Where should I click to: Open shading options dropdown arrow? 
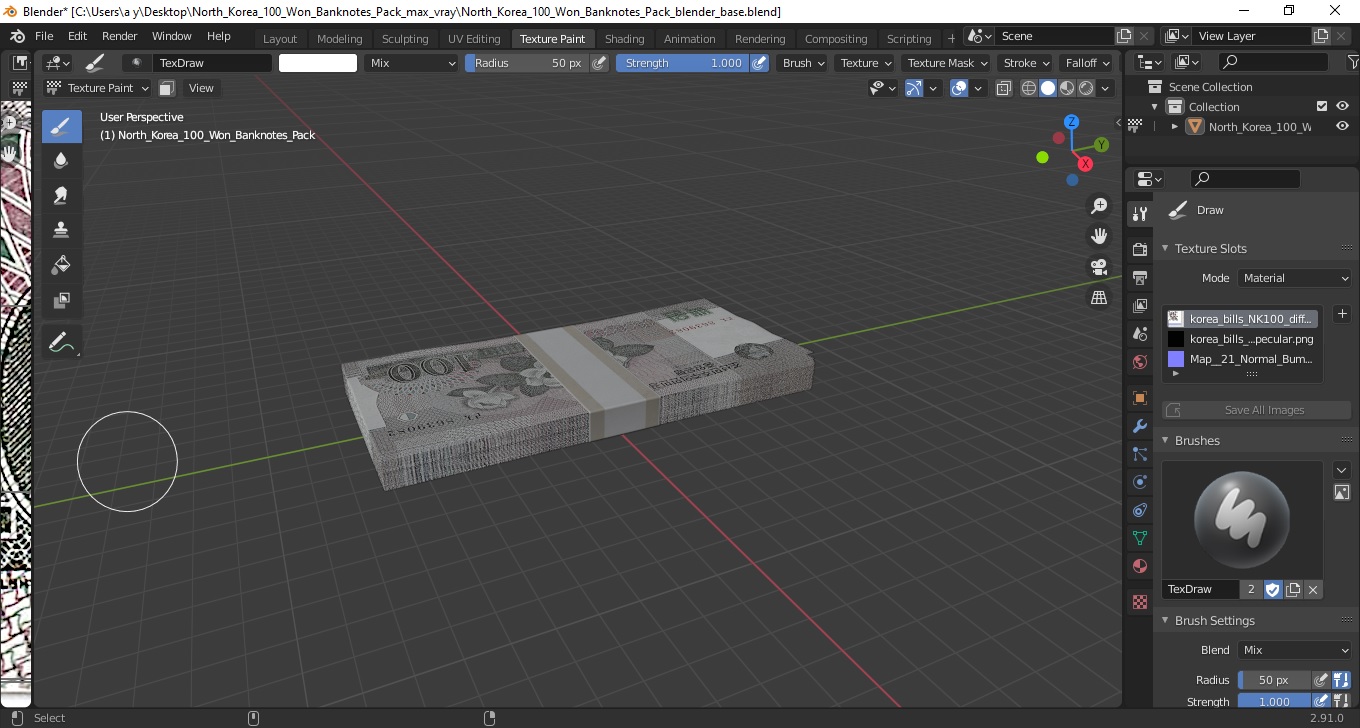coord(1106,88)
